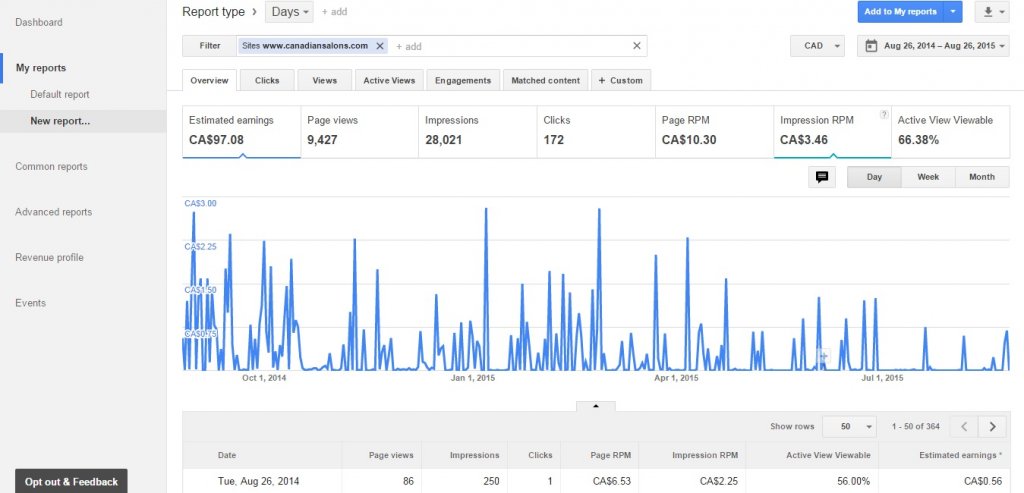This screenshot has height=493, width=1024.
Task: Click the chart annotations comment icon
Action: pyautogui.click(x=822, y=177)
